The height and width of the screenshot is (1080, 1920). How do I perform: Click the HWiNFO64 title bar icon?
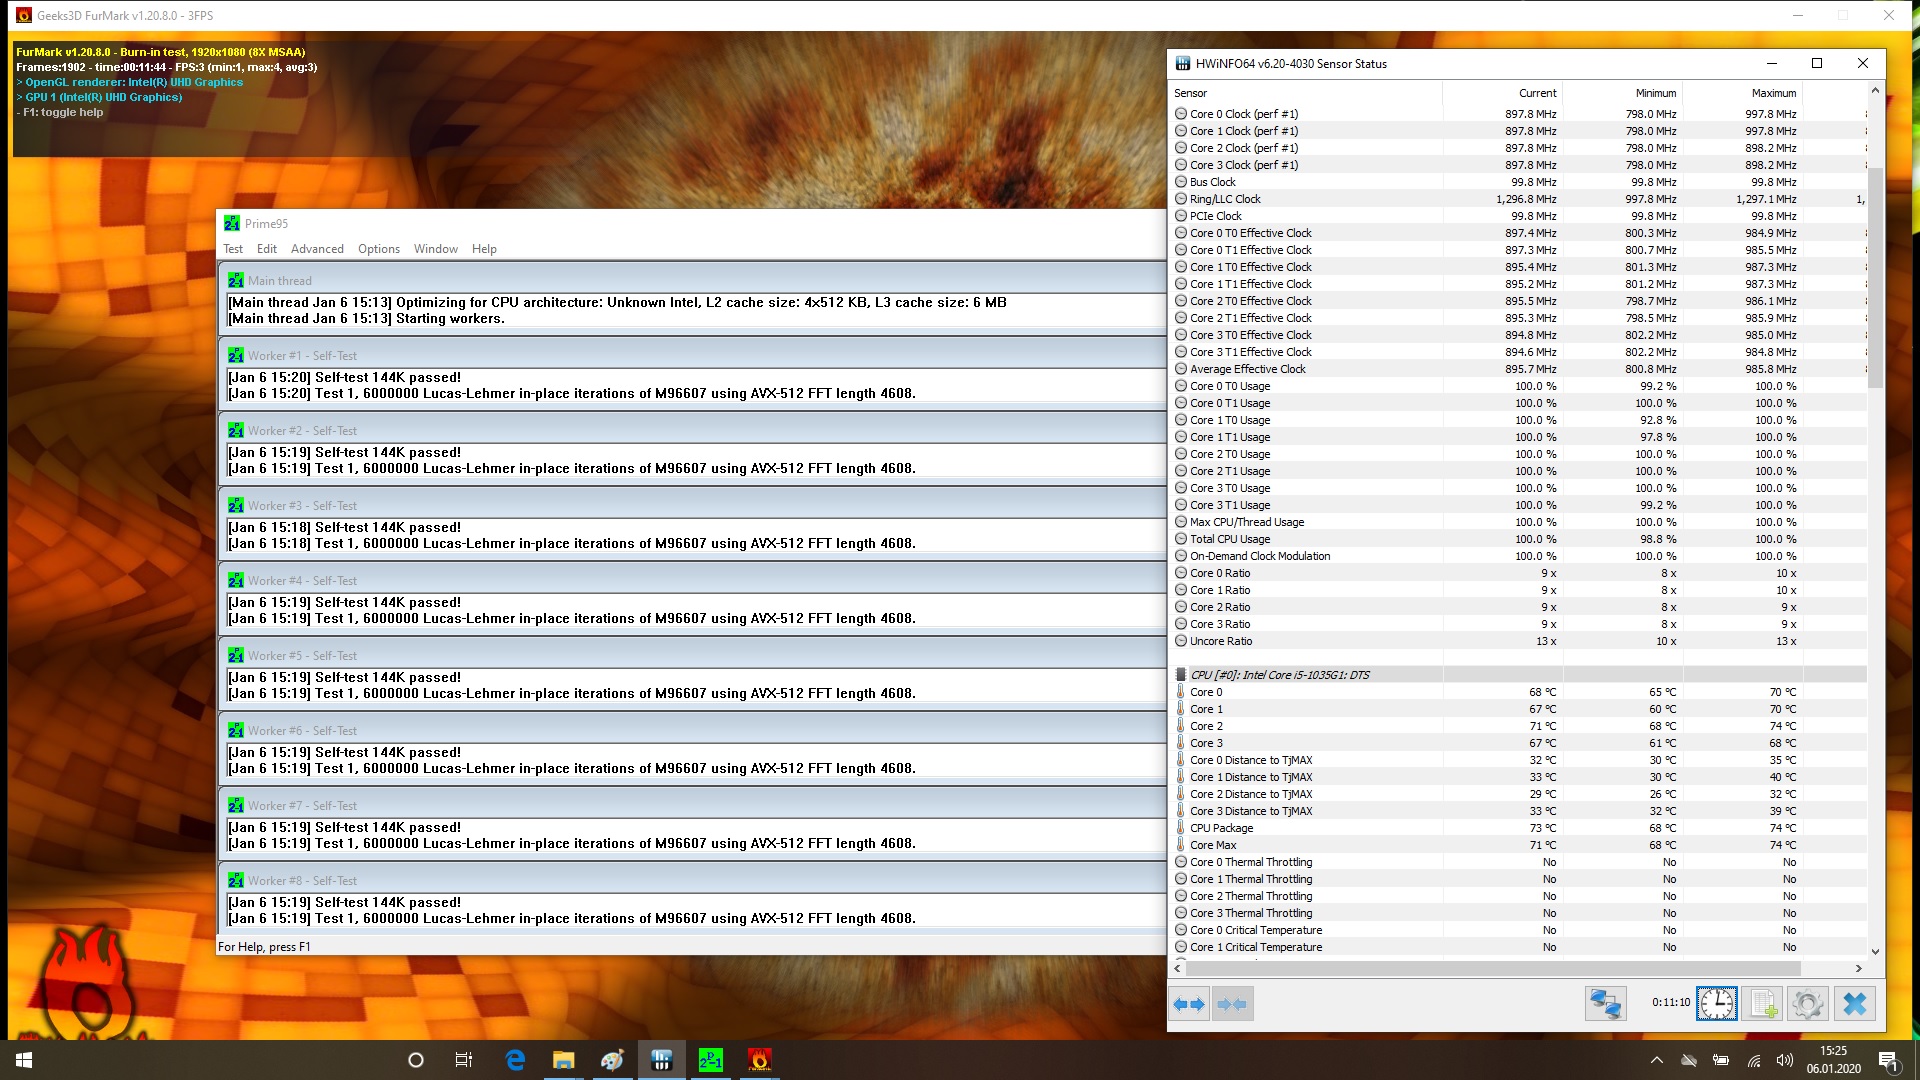click(1183, 63)
